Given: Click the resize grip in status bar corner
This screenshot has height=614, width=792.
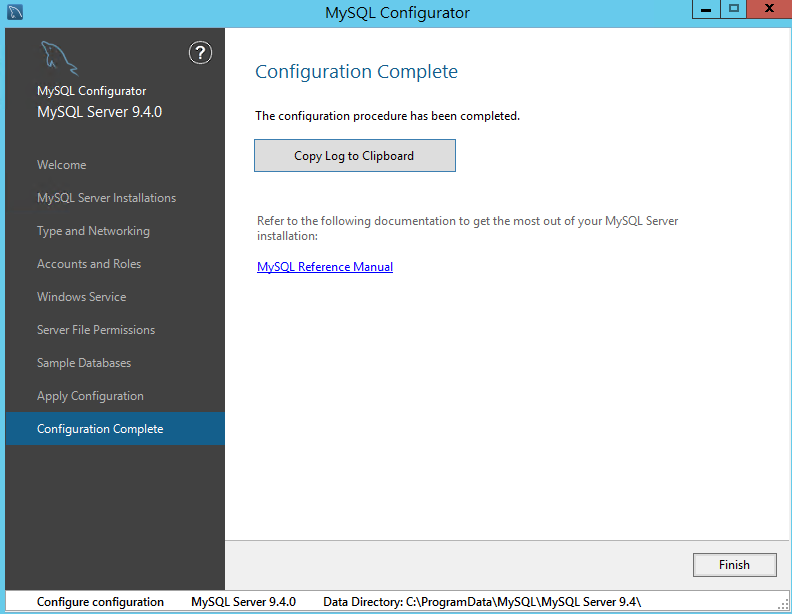Looking at the screenshot, I should (x=783, y=603).
